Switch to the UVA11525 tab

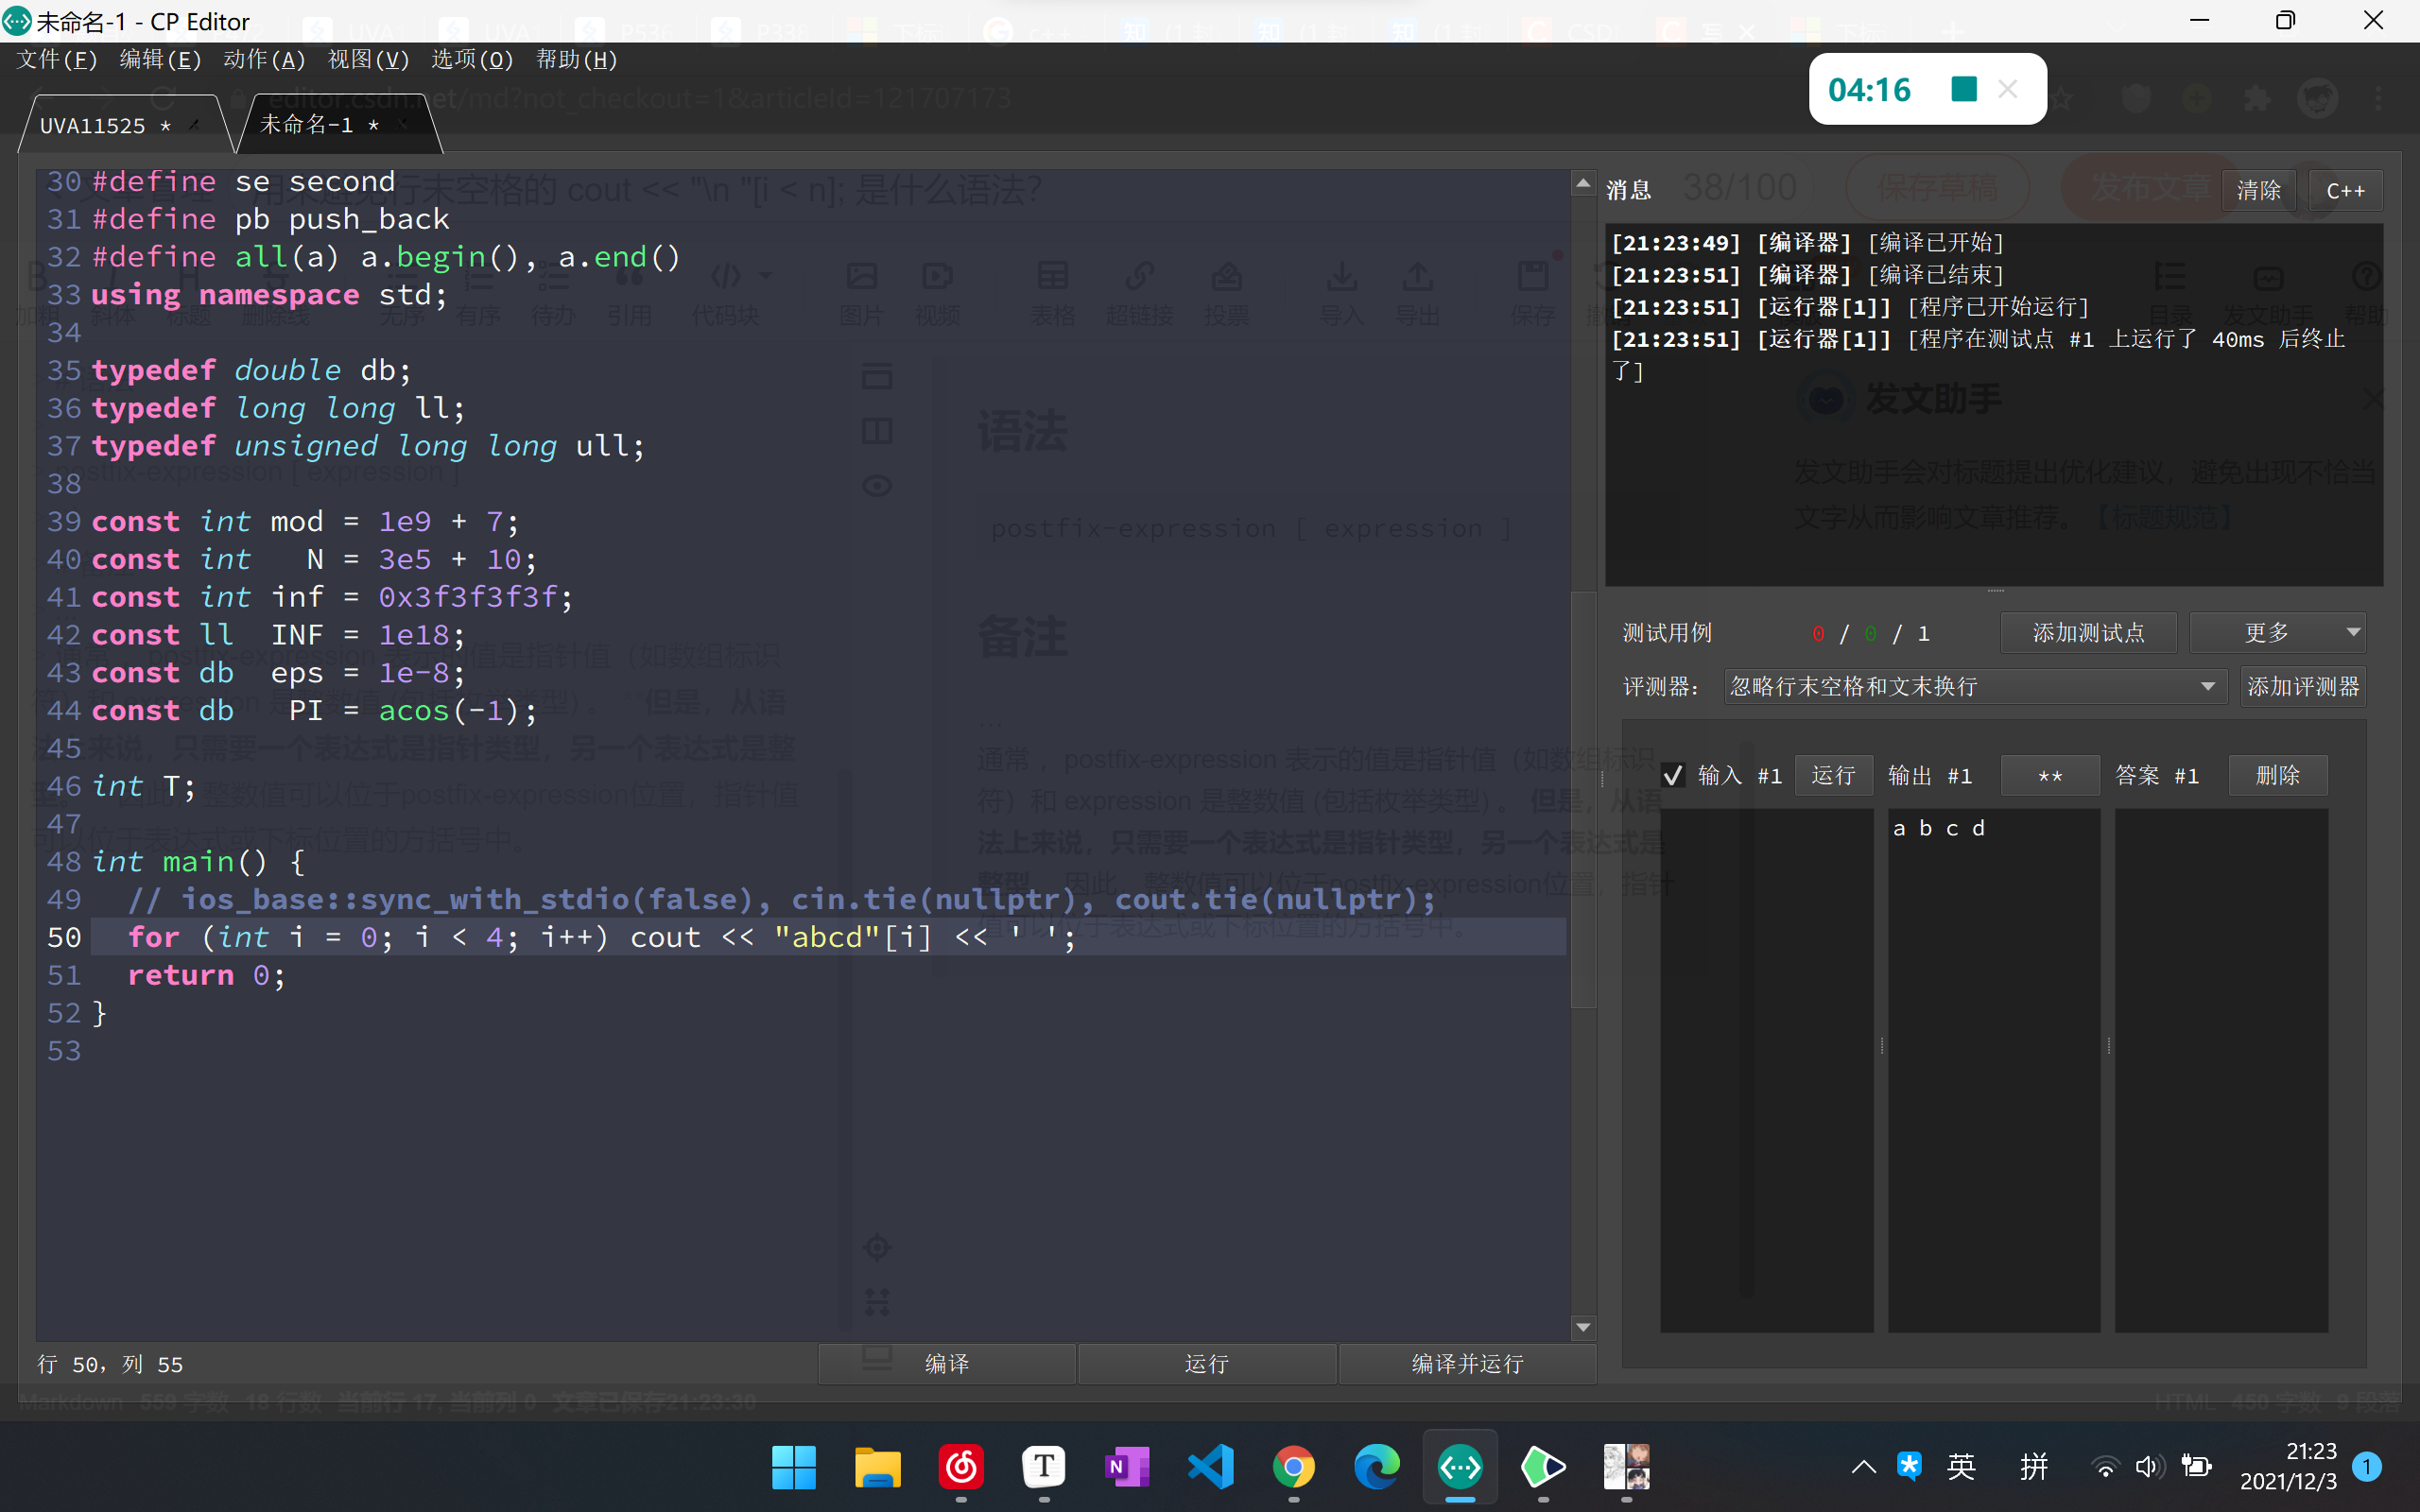tap(93, 126)
